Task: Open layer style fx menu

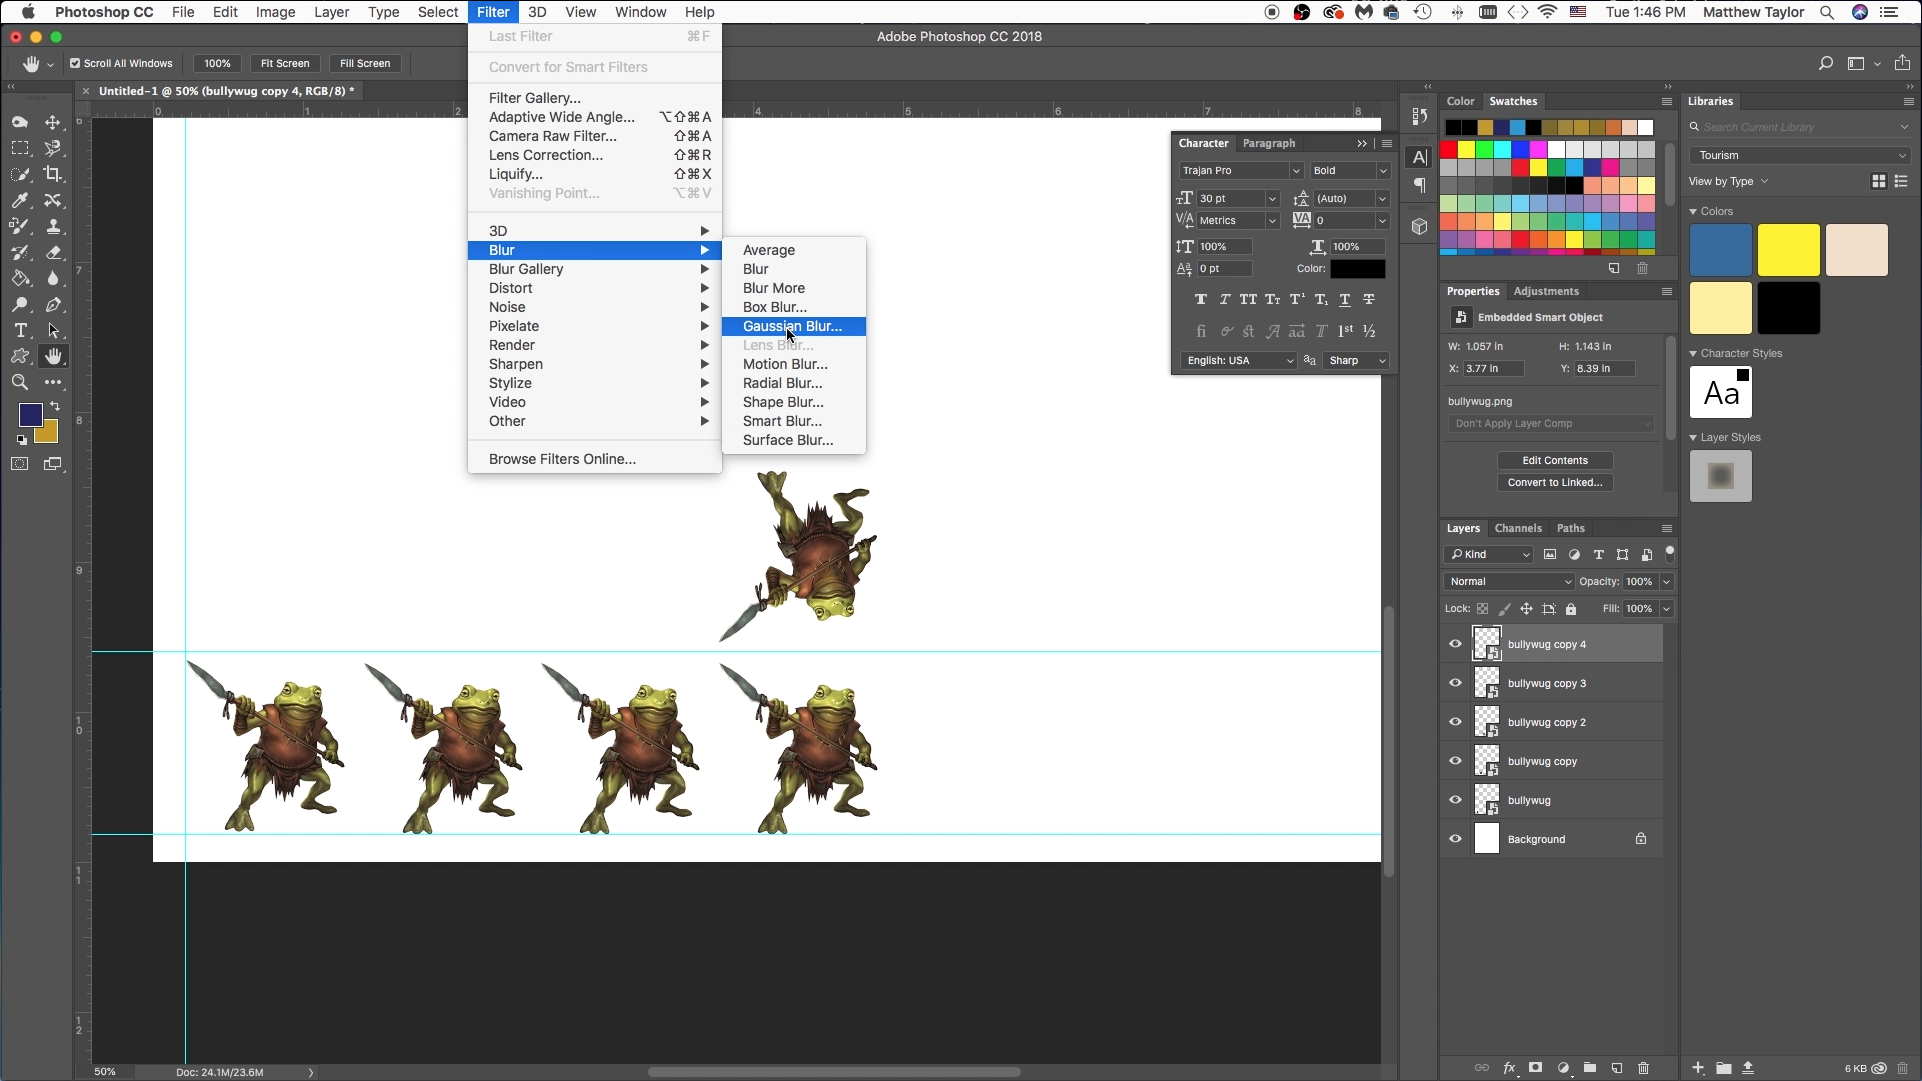Action: pyautogui.click(x=1508, y=1068)
